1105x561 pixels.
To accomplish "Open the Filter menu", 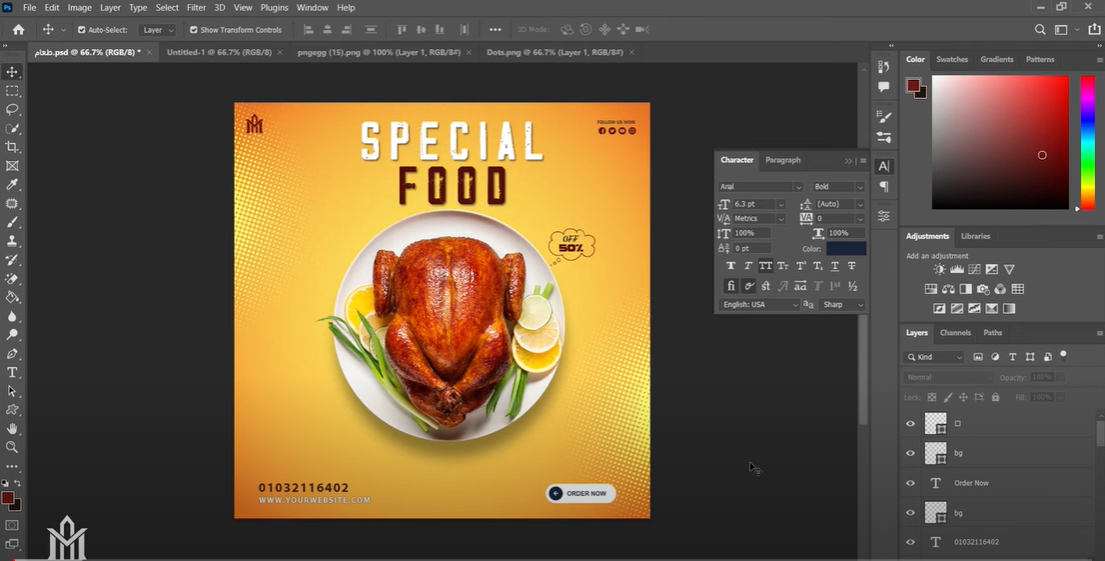I will coord(196,8).
